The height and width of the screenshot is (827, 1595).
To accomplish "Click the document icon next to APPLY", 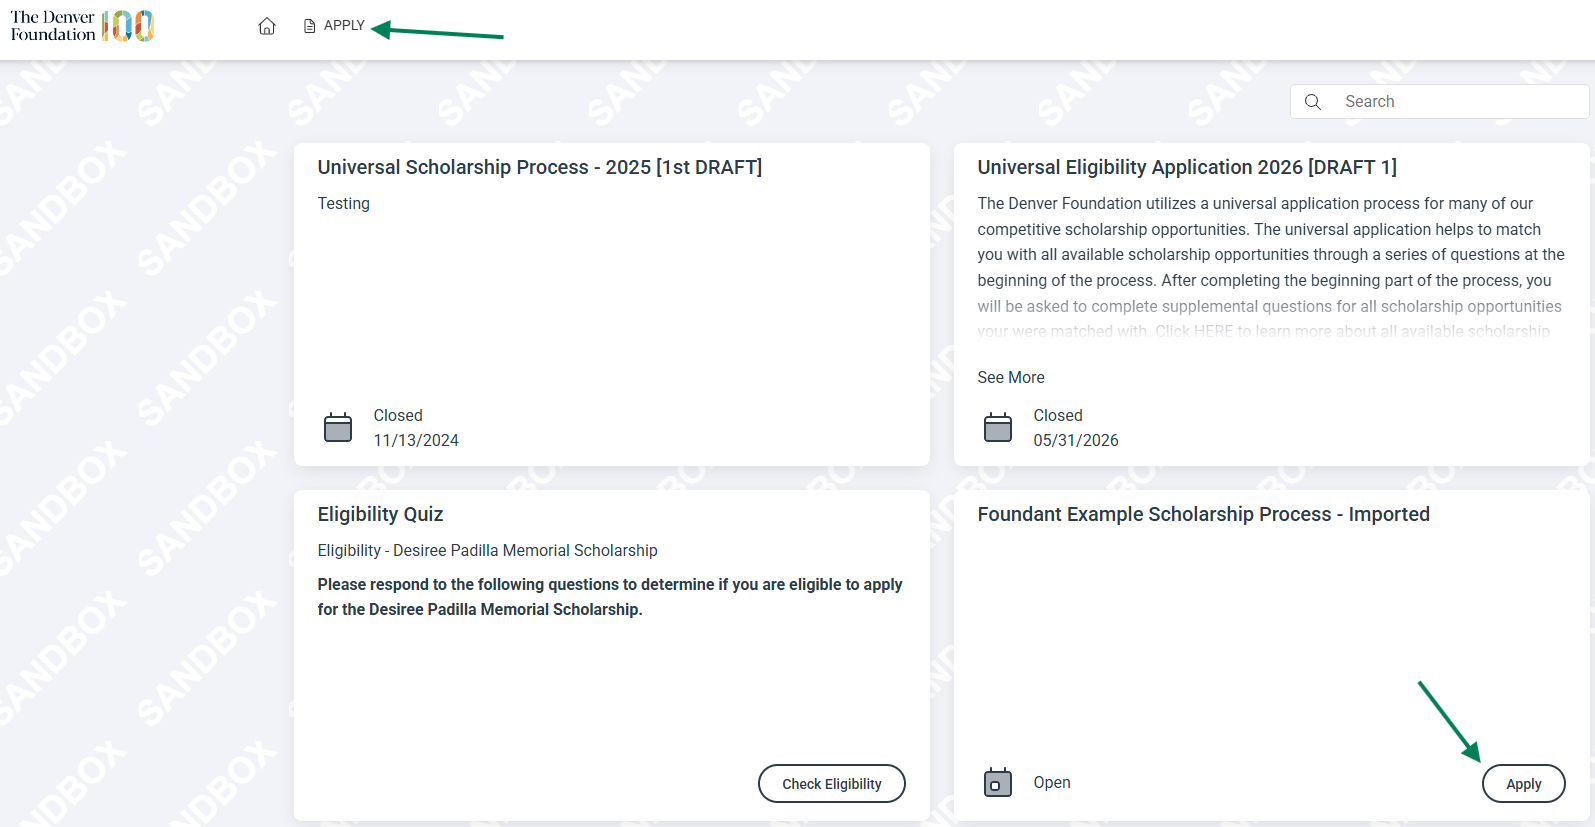I will [x=310, y=26].
